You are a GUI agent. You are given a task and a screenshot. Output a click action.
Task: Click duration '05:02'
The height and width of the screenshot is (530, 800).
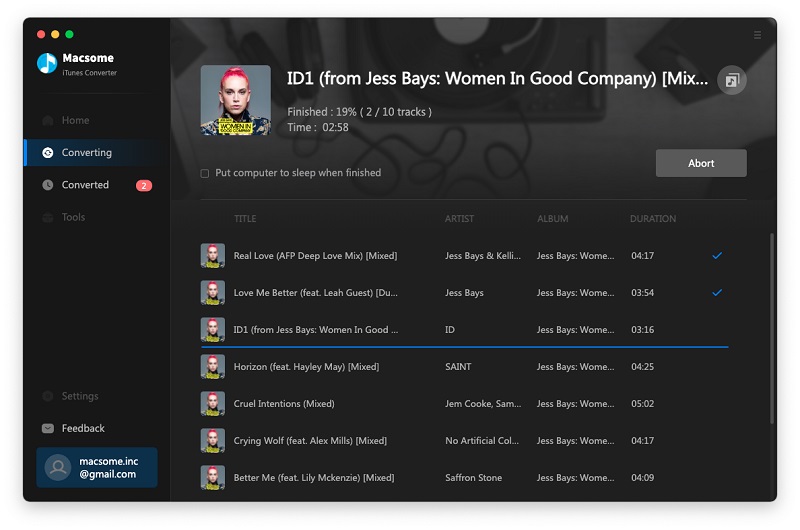coord(642,403)
